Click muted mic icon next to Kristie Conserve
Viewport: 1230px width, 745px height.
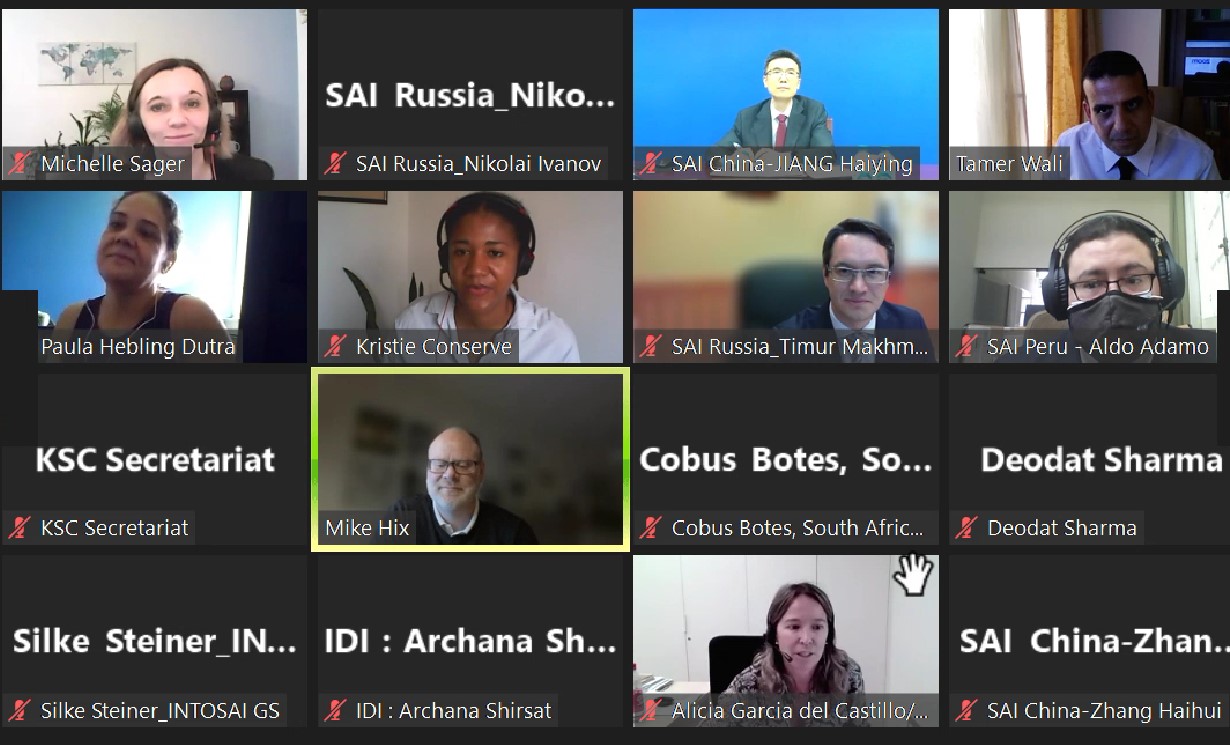tap(335, 347)
